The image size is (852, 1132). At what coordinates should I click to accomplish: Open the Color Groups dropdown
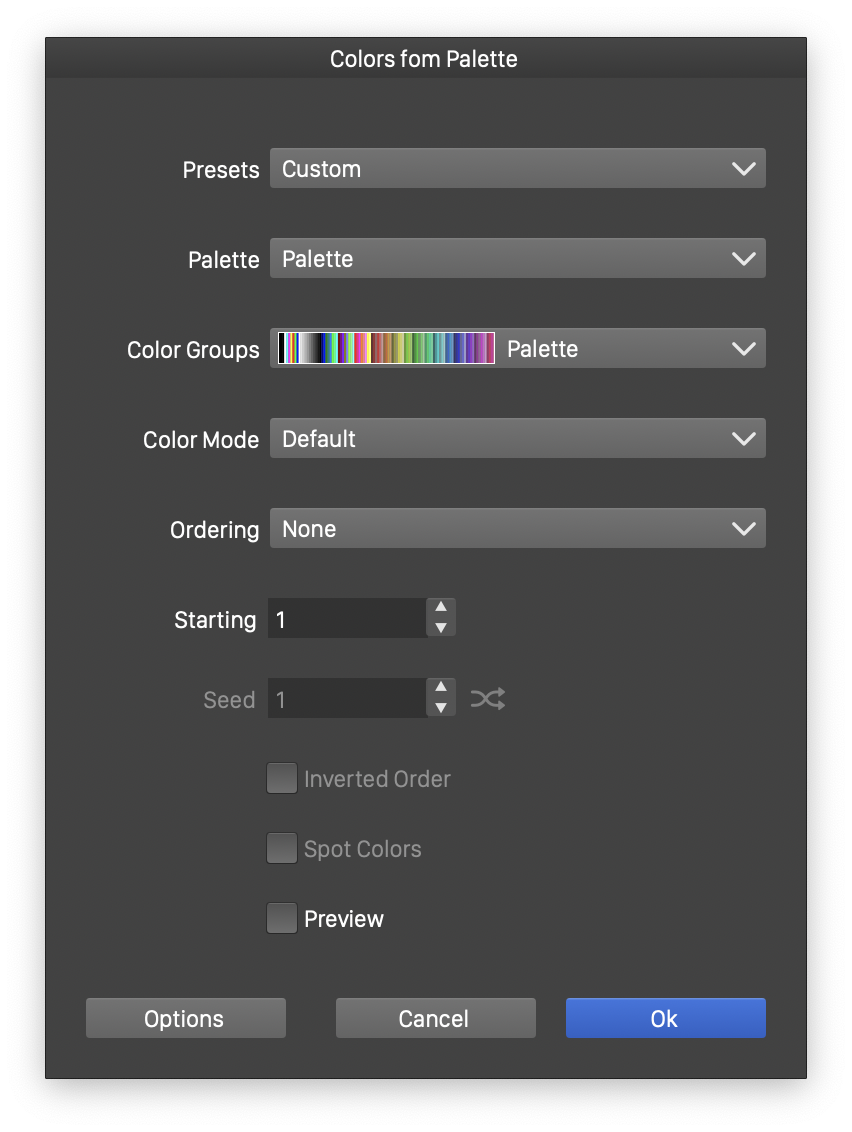[630, 349]
